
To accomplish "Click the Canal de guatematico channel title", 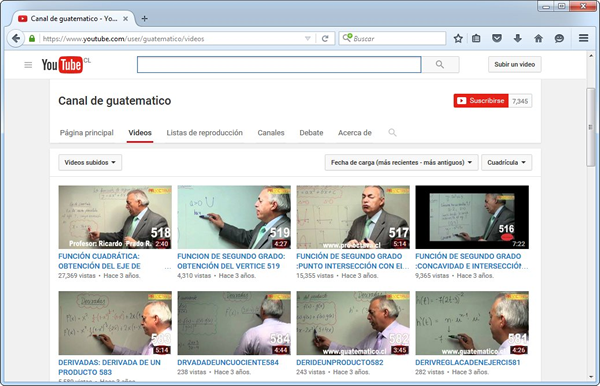I will click(x=114, y=101).
